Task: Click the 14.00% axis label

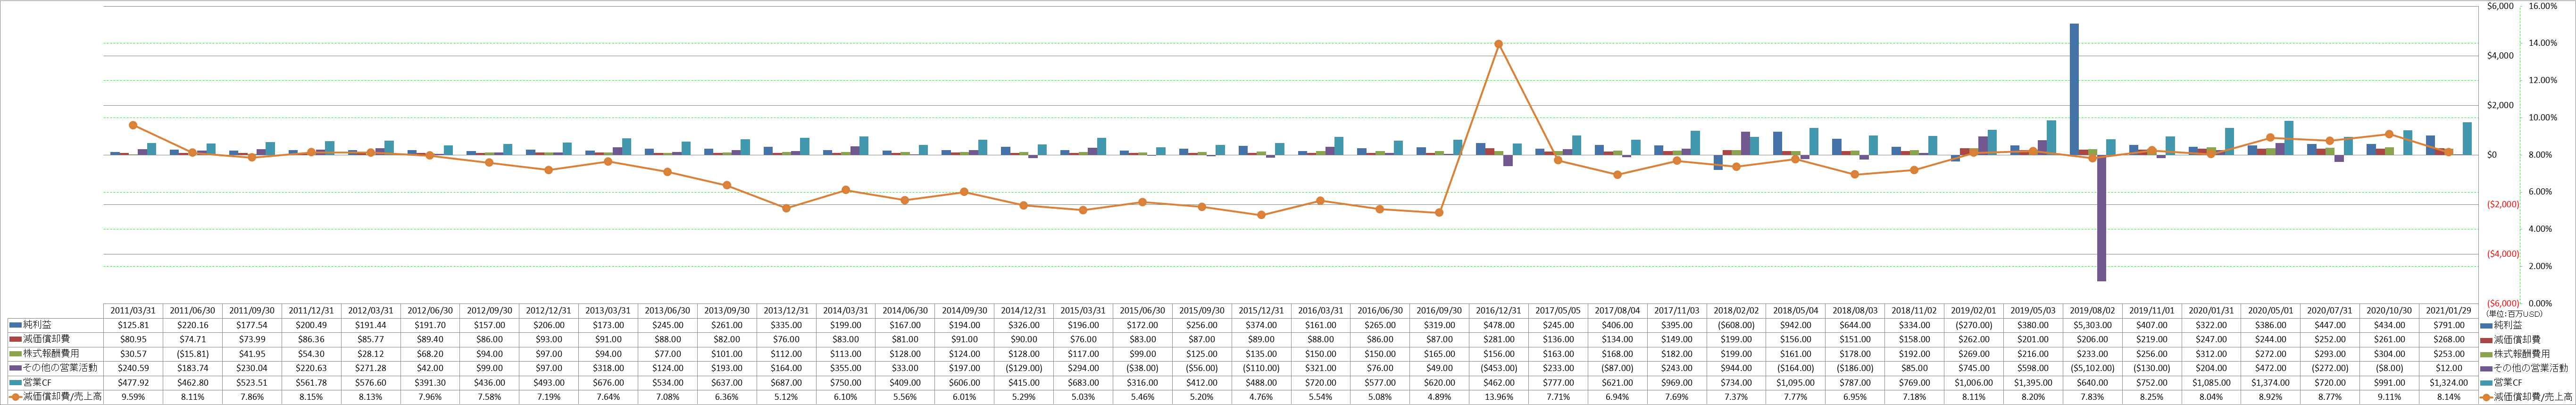Action: (x=2542, y=43)
